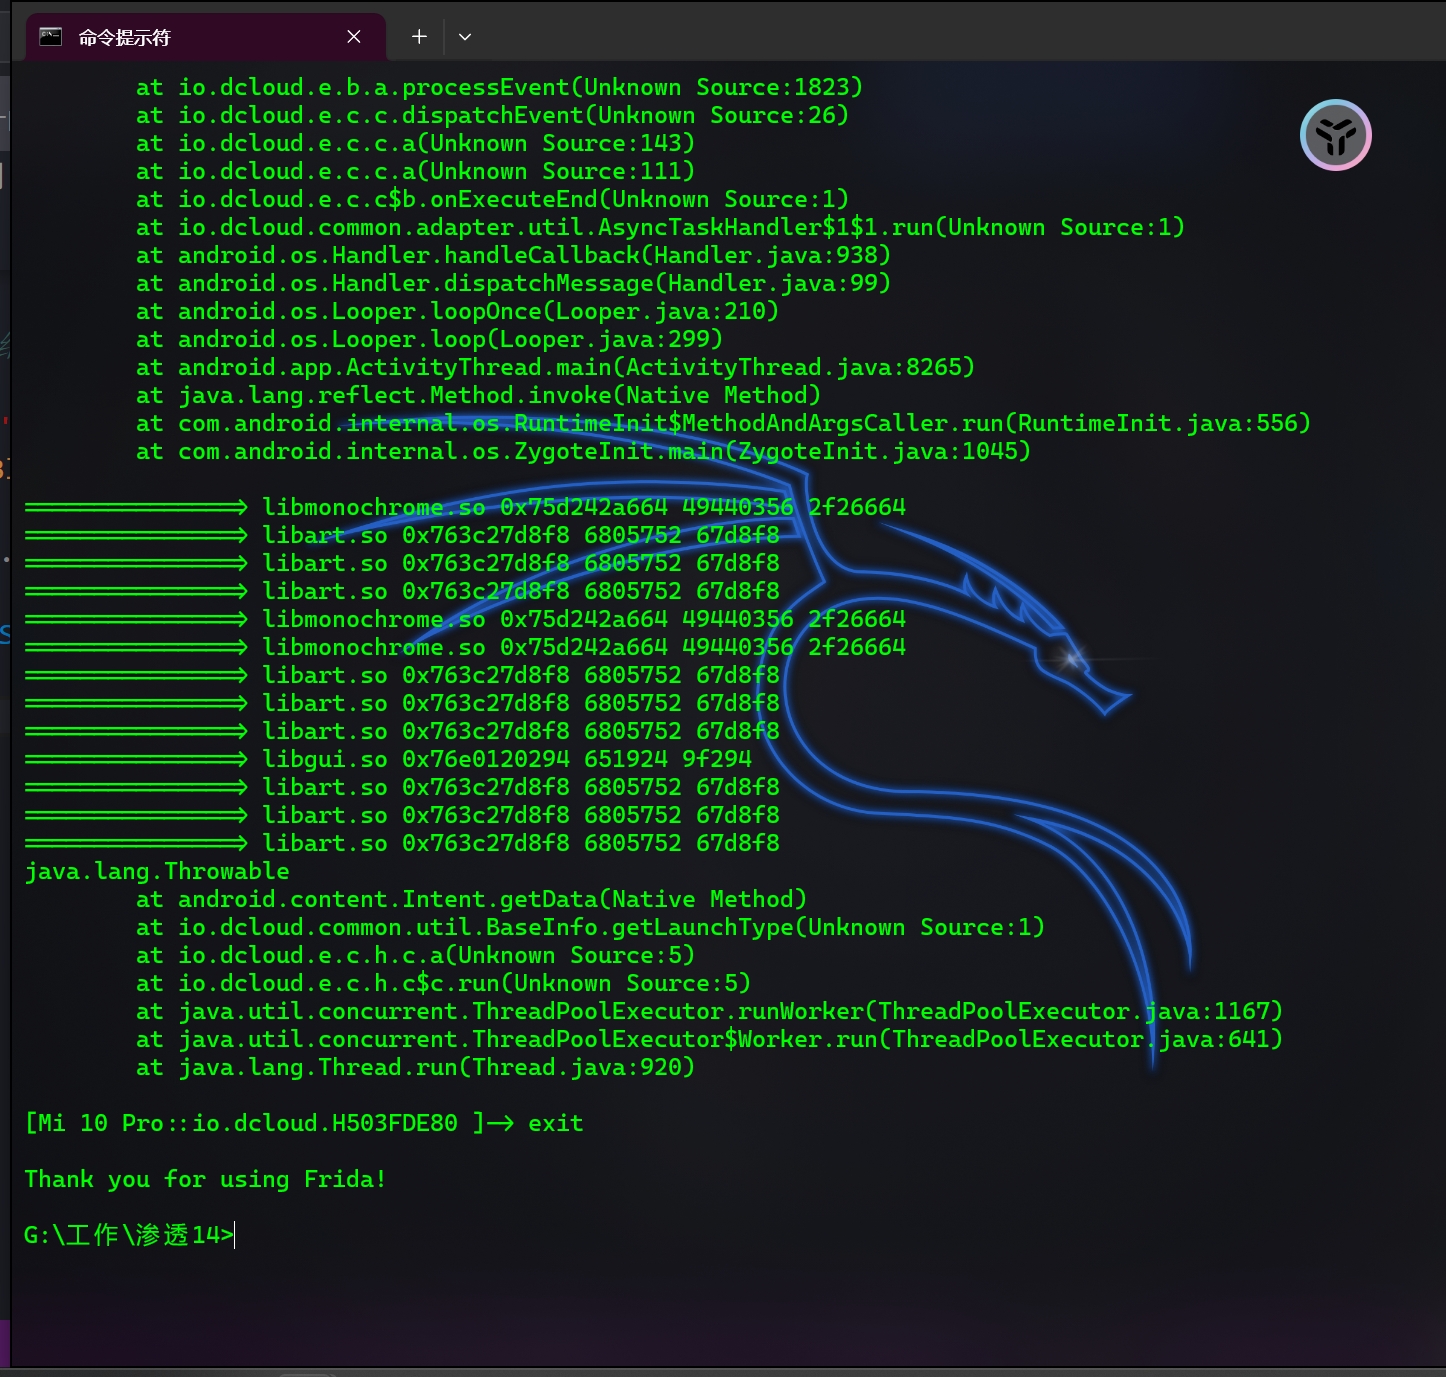The width and height of the screenshot is (1446, 1377).
Task: Click the Mi 10 Pro Frida prompt text
Action: (x=240, y=1123)
